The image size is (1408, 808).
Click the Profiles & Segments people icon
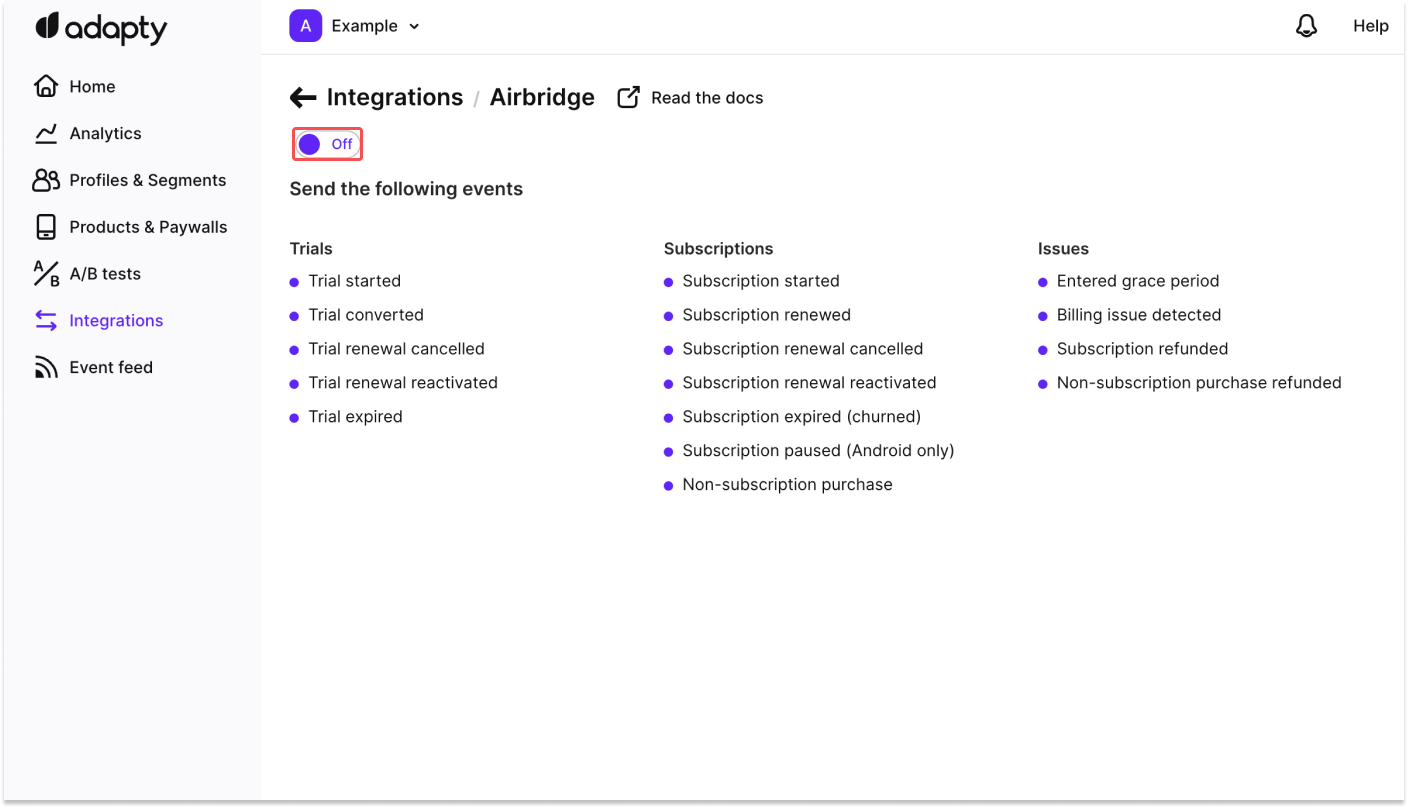pyautogui.click(x=46, y=180)
